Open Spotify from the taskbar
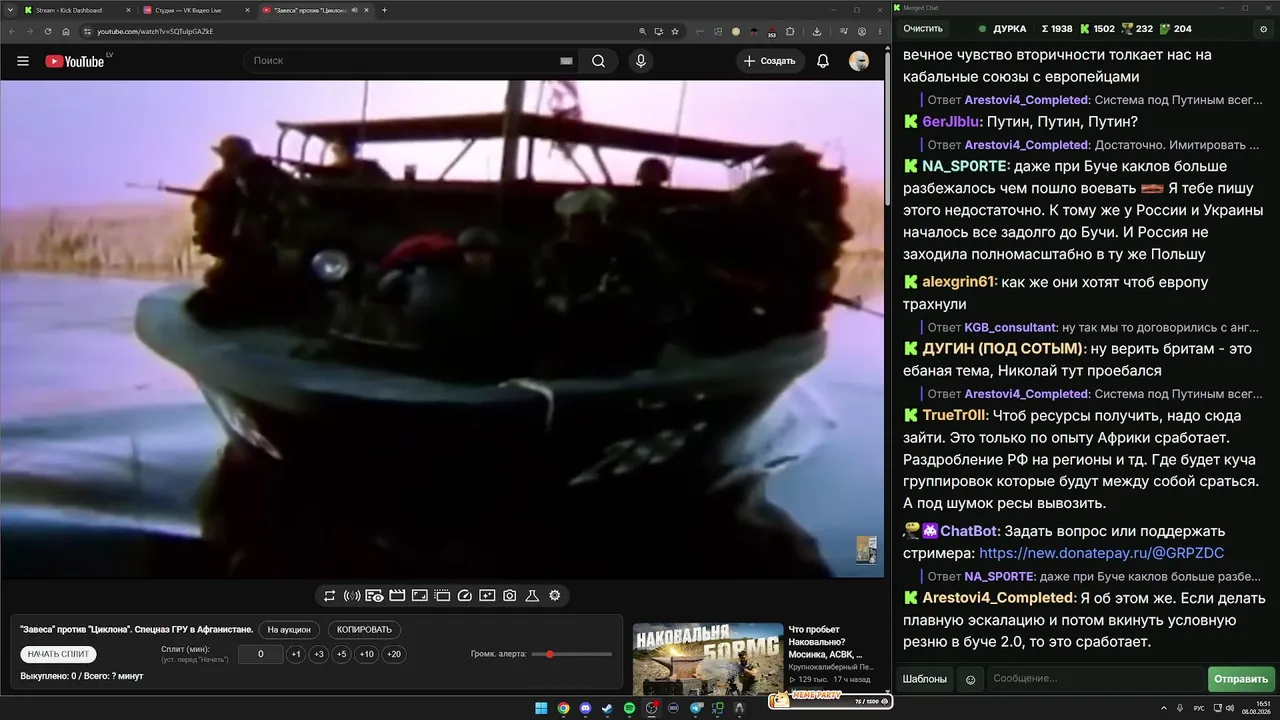 tap(629, 708)
